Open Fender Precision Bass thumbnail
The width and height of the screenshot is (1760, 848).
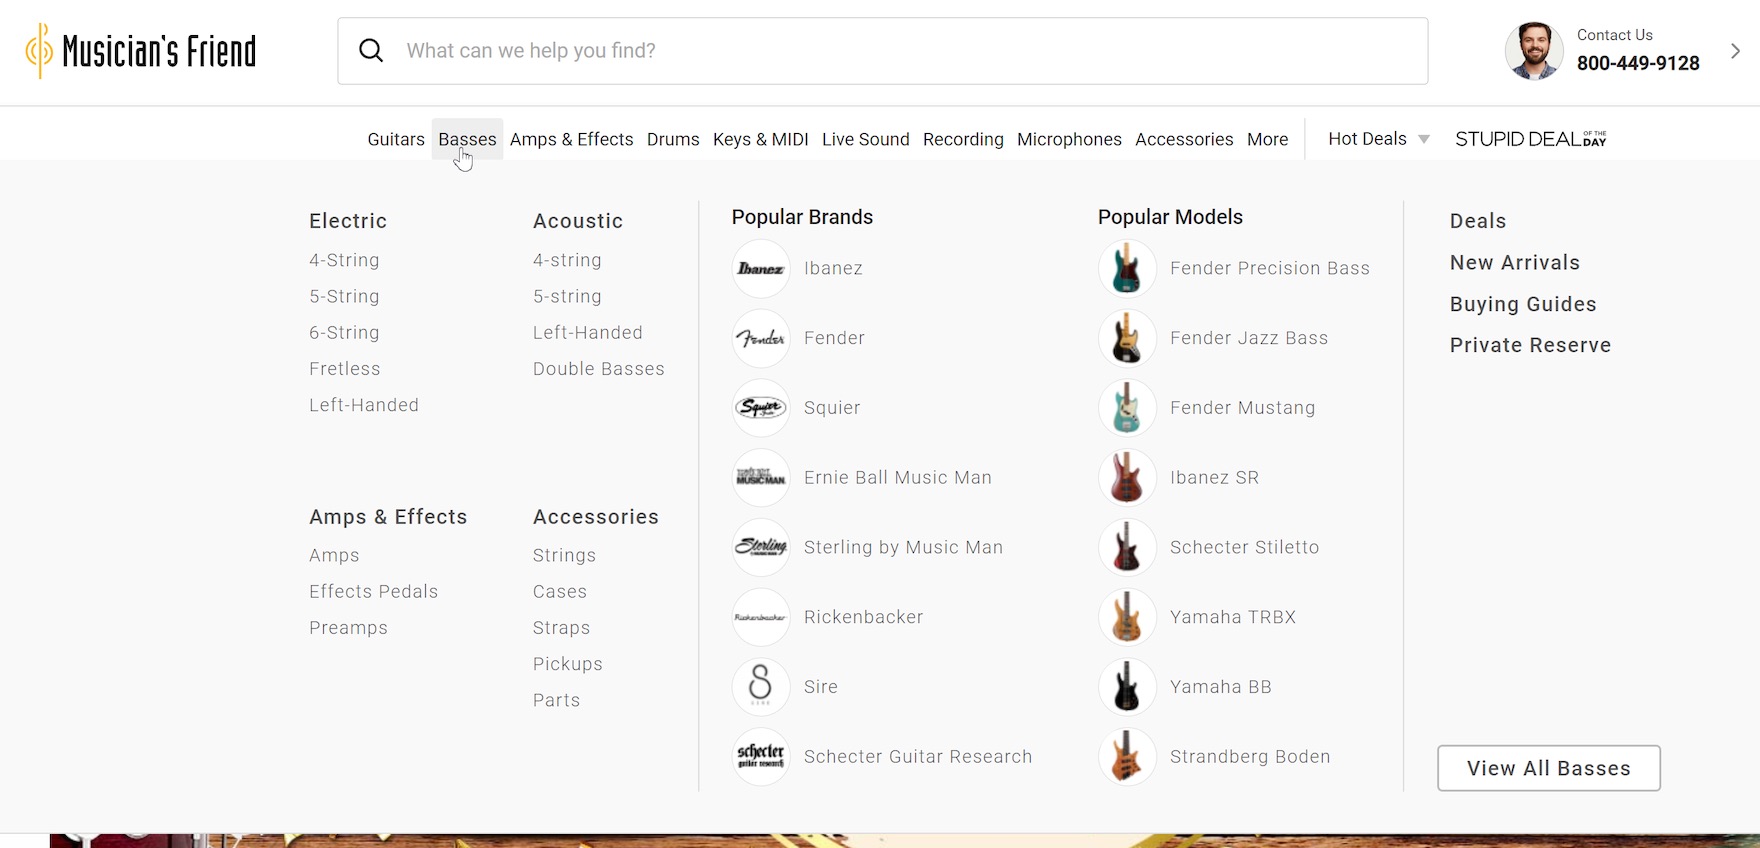(1127, 269)
